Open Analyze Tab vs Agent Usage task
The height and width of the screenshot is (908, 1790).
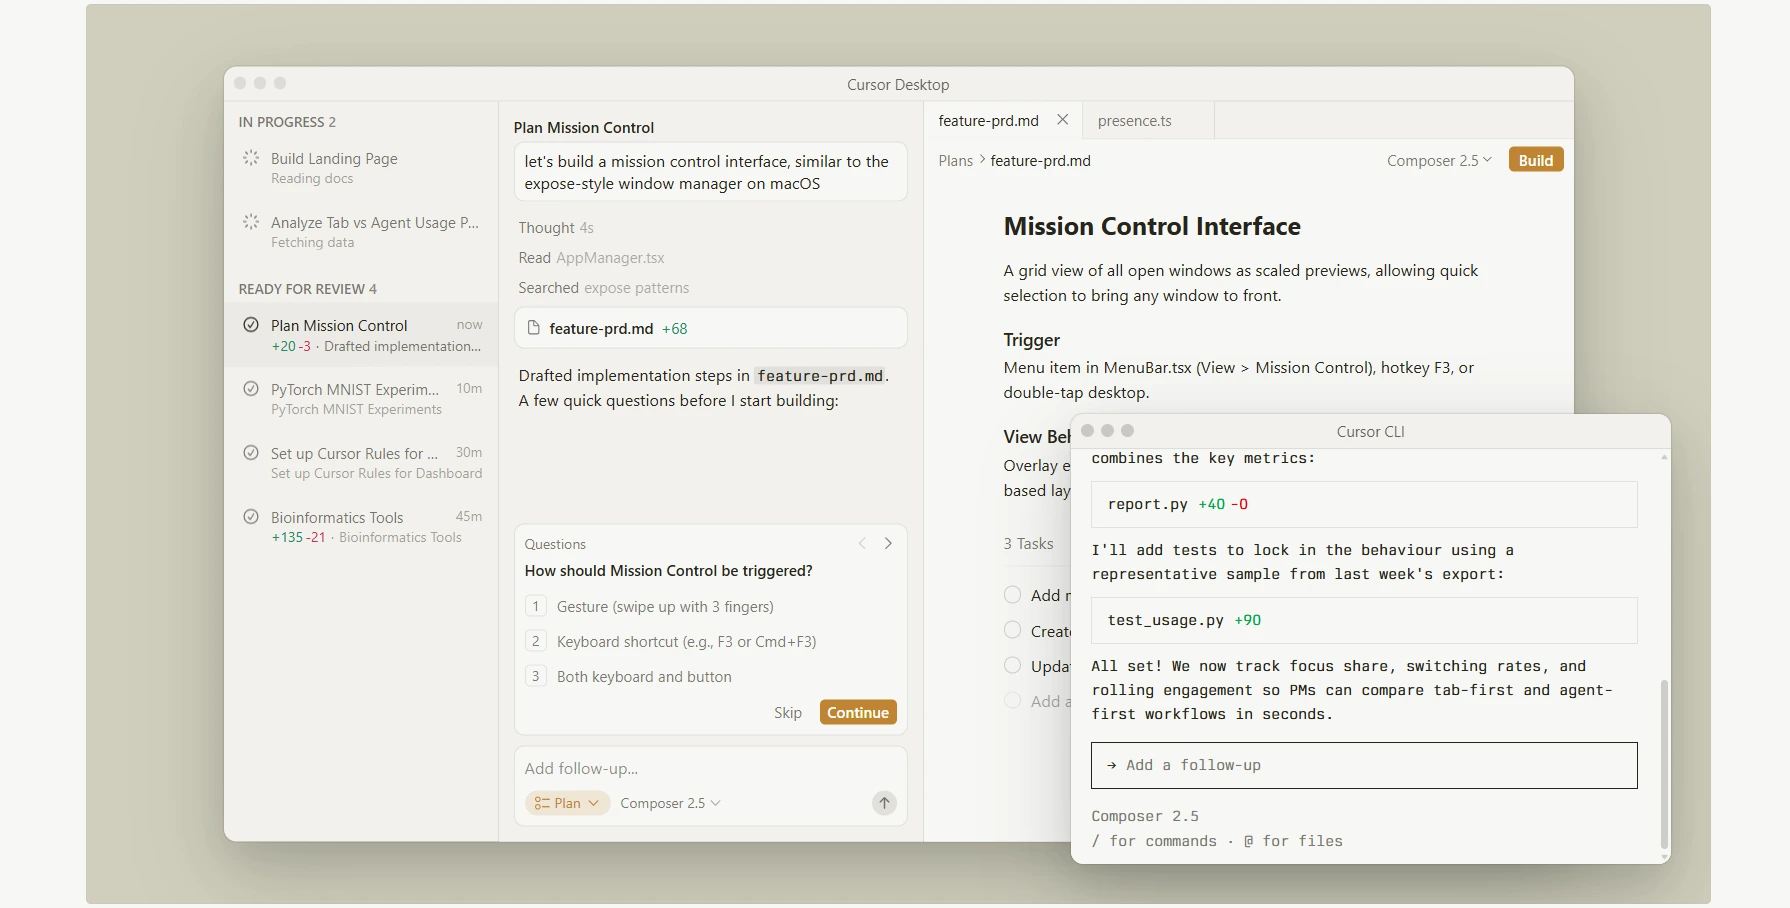(x=361, y=232)
